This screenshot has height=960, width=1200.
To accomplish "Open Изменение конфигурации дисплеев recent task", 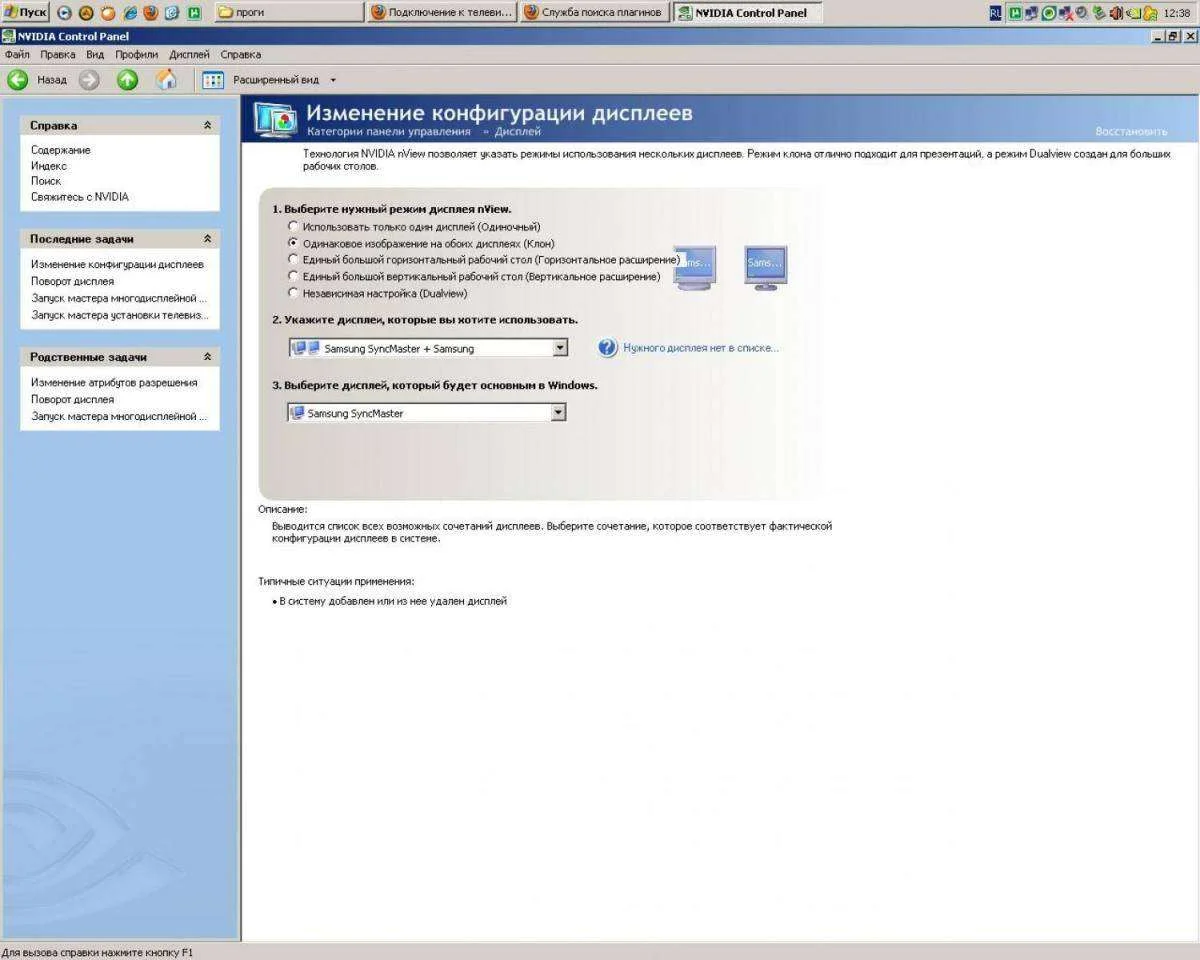I will pos(117,264).
